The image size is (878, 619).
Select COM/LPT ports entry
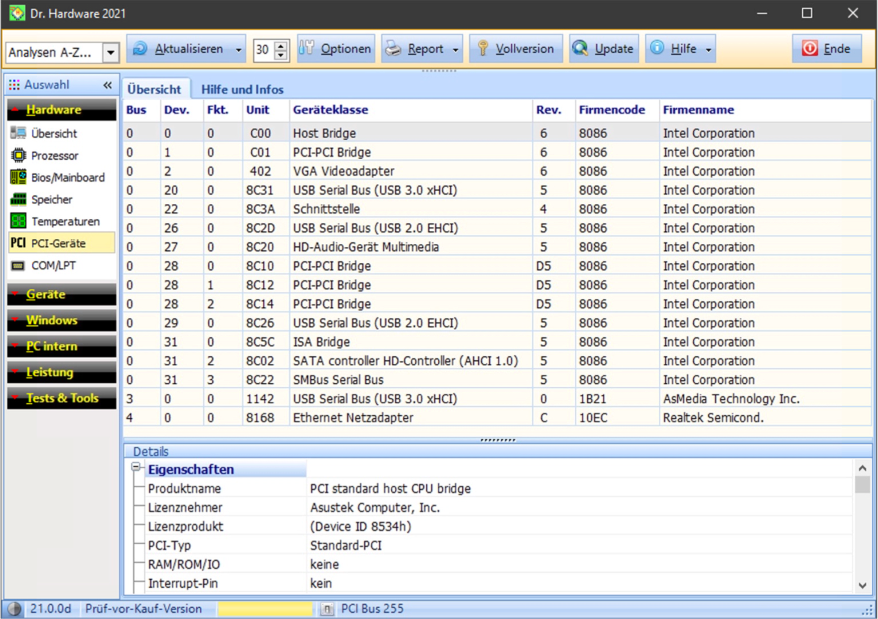(53, 266)
